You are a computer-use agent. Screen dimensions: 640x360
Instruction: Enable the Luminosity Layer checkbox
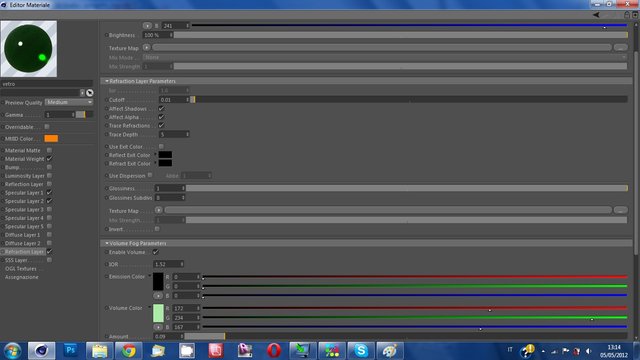49,176
